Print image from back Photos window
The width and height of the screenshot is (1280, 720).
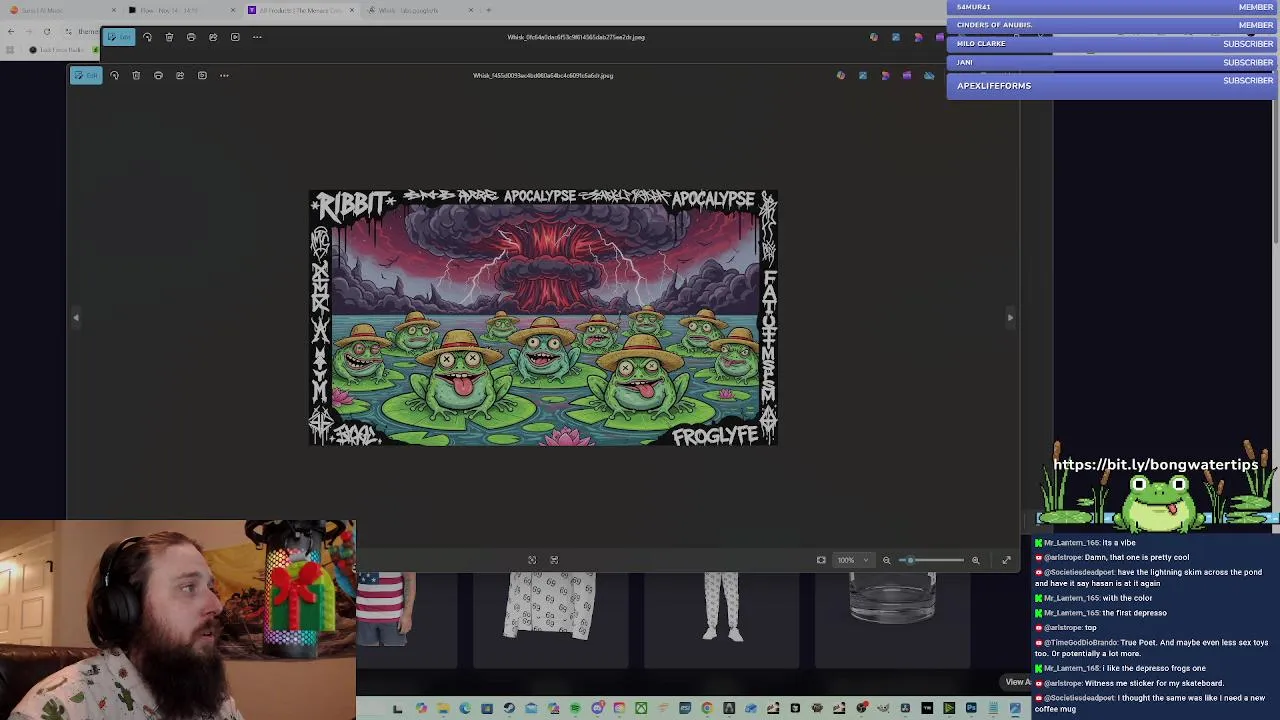(191, 37)
